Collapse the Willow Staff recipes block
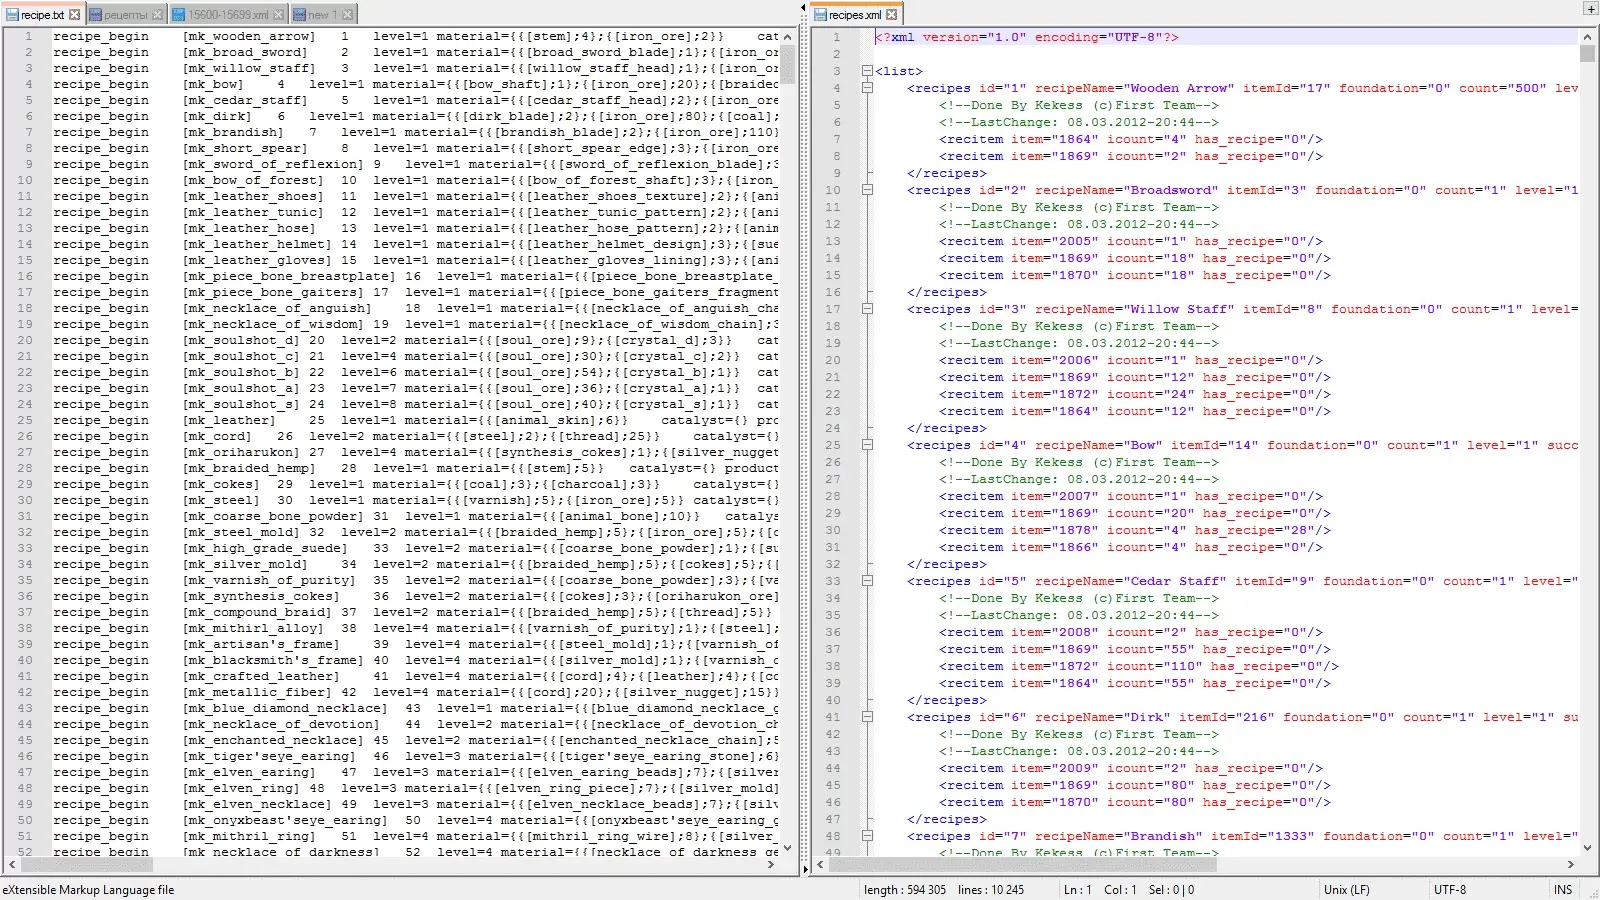1600x900 pixels. [867, 309]
